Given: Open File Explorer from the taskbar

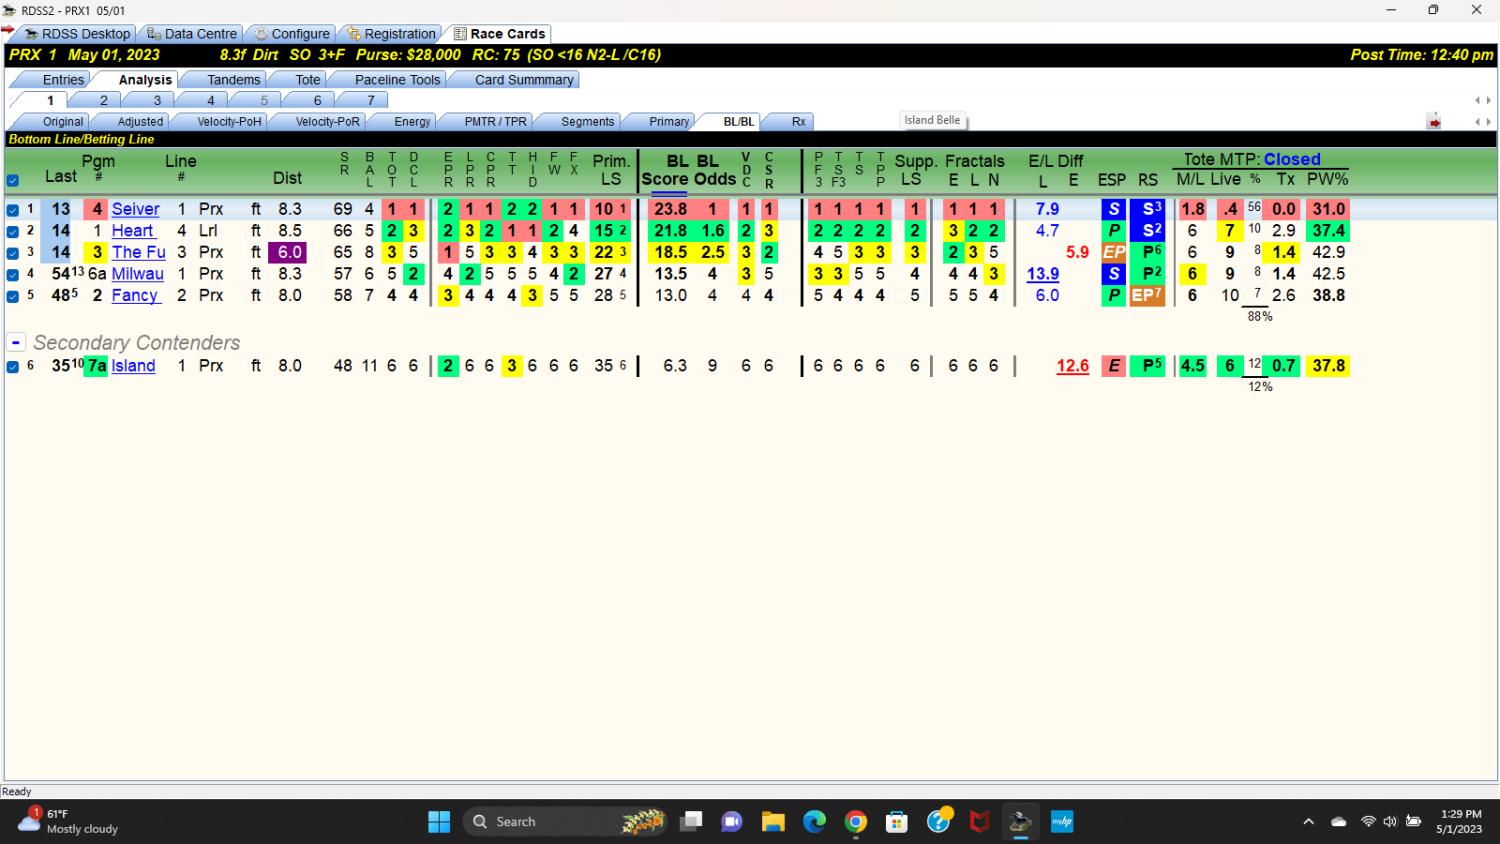Looking at the screenshot, I should 773,822.
